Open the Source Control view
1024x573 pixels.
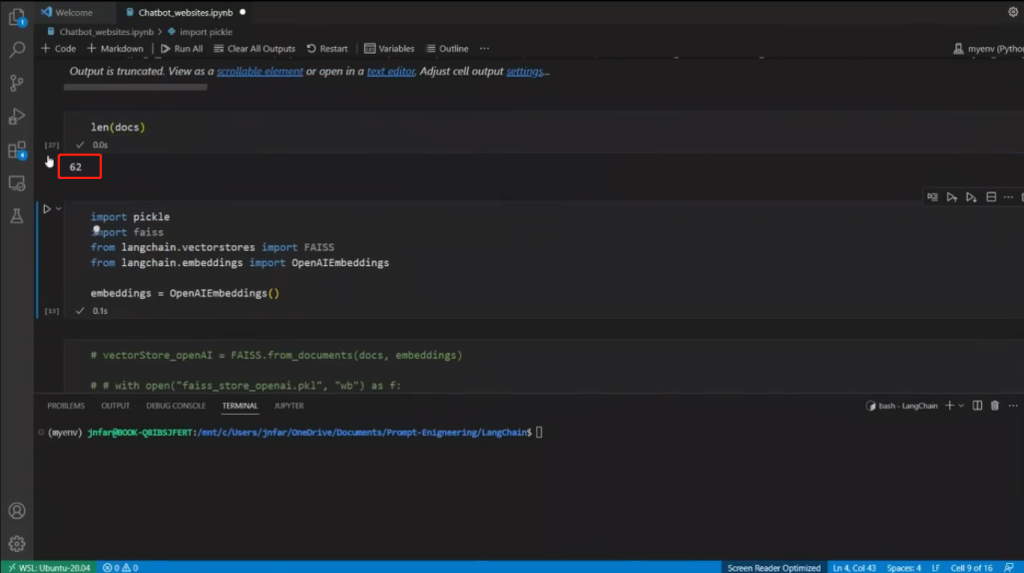(x=17, y=83)
